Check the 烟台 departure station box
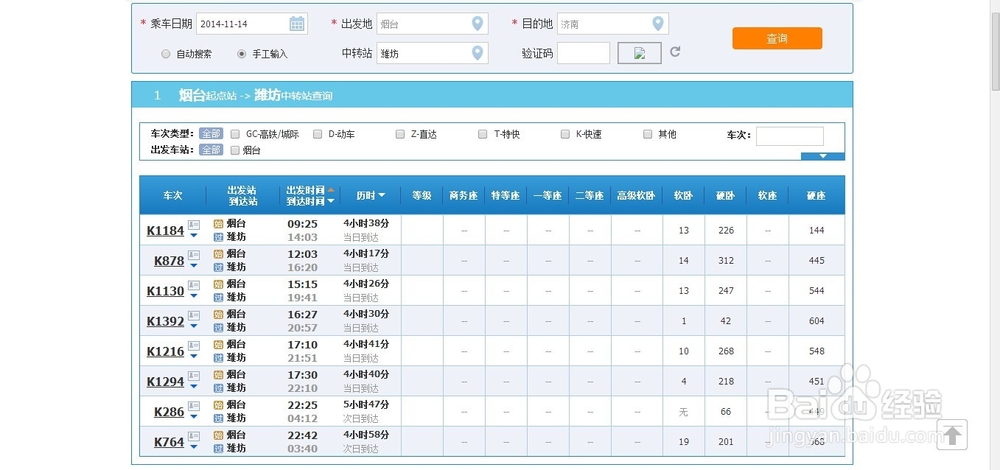This screenshot has width=1000, height=470. [235, 151]
